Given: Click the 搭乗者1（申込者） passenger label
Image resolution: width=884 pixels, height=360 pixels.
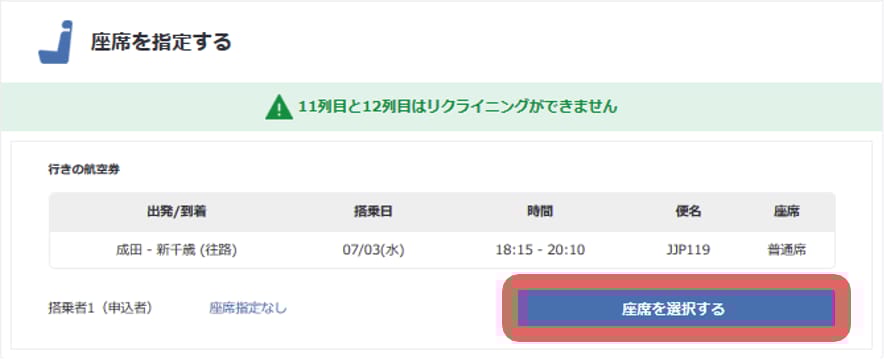Looking at the screenshot, I should tap(100, 308).
